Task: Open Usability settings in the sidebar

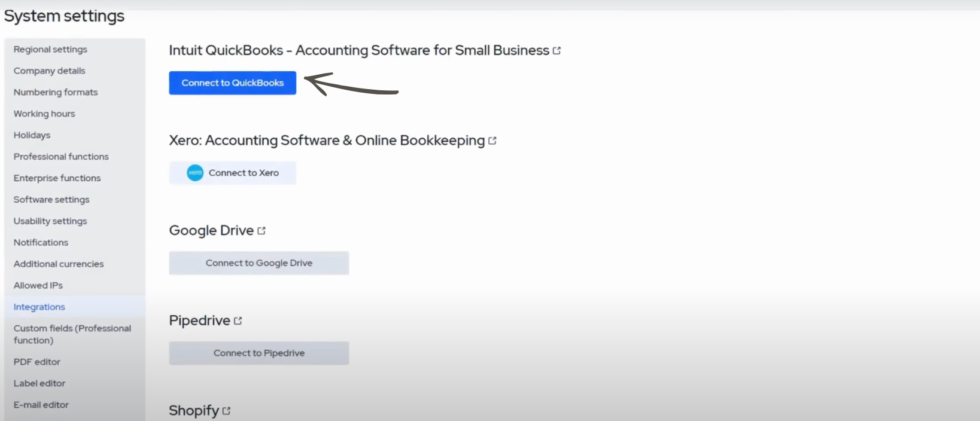Action: click(50, 221)
